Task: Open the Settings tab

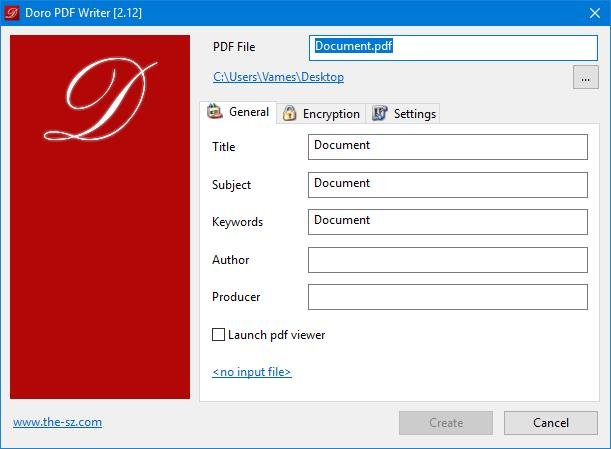Action: [x=403, y=113]
